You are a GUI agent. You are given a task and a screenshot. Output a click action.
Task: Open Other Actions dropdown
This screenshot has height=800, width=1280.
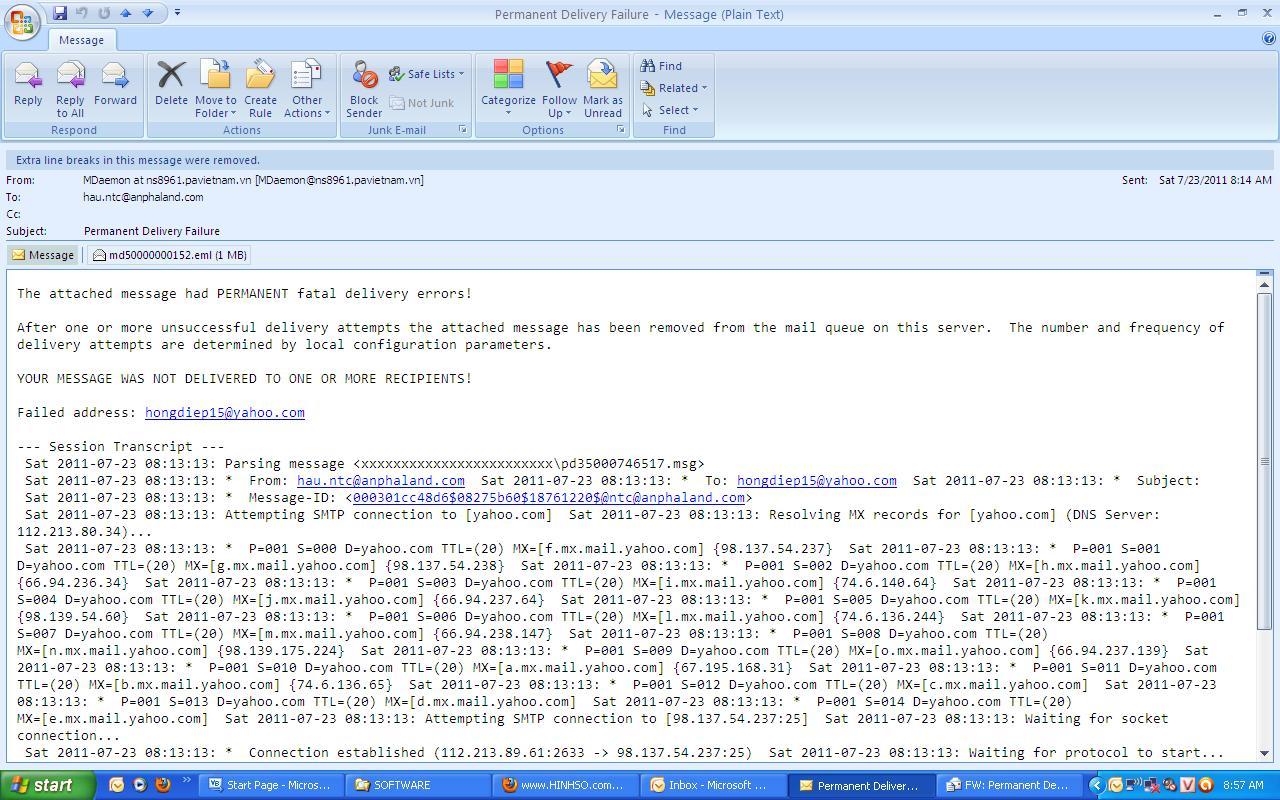tap(307, 88)
